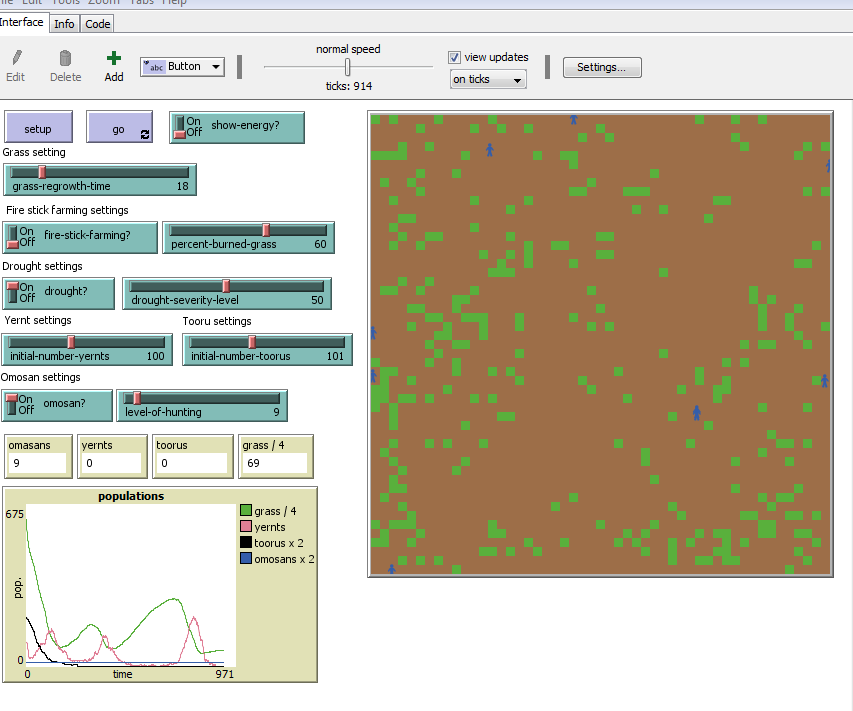The width and height of the screenshot is (853, 711).
Task: Open the Tabs menu
Action: tap(141, 2)
